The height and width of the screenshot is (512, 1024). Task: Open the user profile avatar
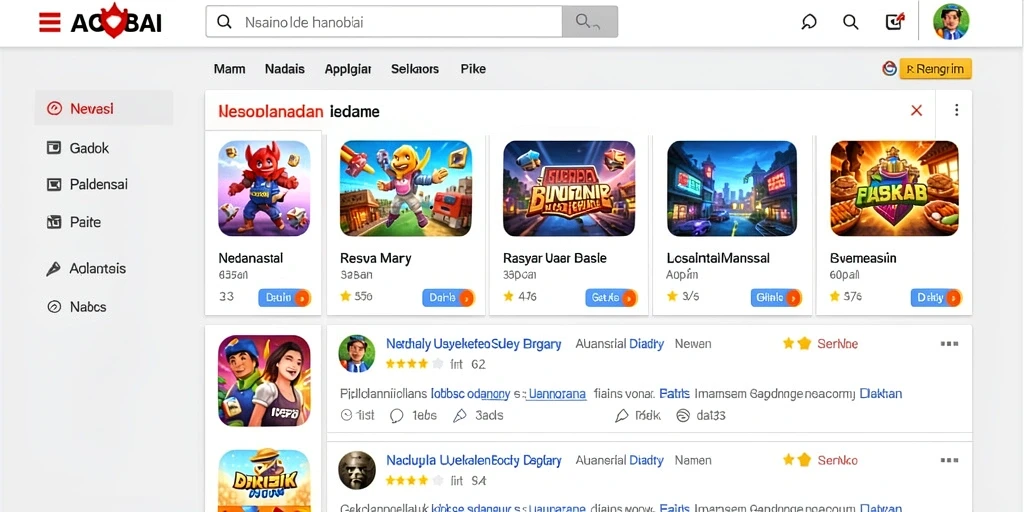pos(951,22)
